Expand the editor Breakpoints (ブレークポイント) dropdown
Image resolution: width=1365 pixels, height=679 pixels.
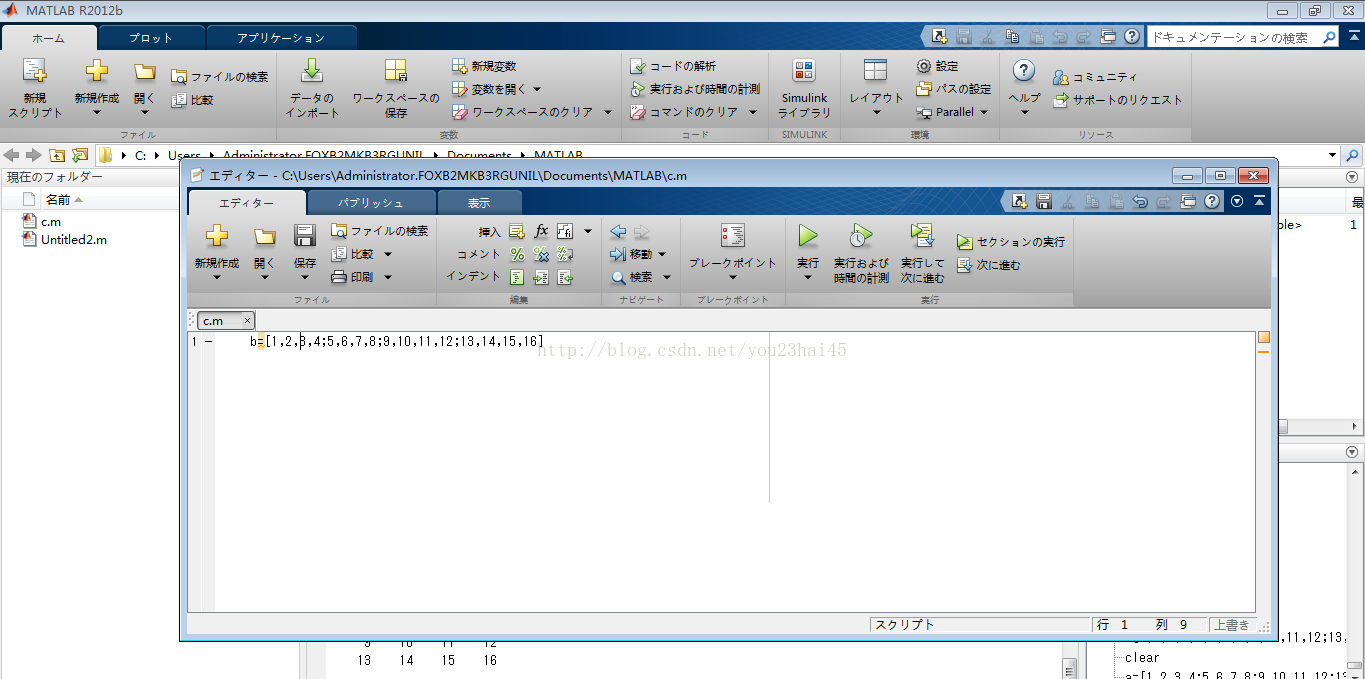(732, 277)
